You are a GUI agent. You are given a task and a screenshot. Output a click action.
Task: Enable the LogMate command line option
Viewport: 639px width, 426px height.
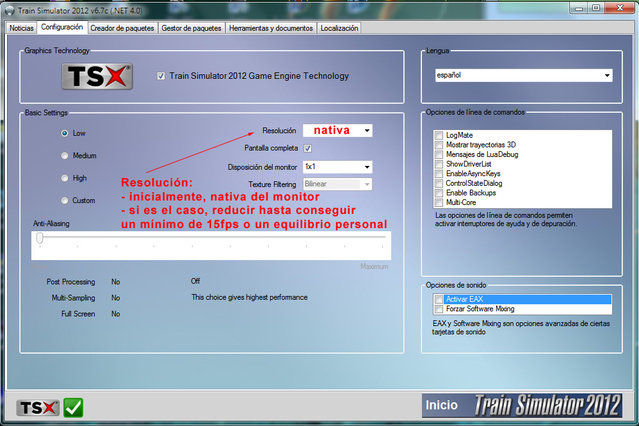(439, 134)
